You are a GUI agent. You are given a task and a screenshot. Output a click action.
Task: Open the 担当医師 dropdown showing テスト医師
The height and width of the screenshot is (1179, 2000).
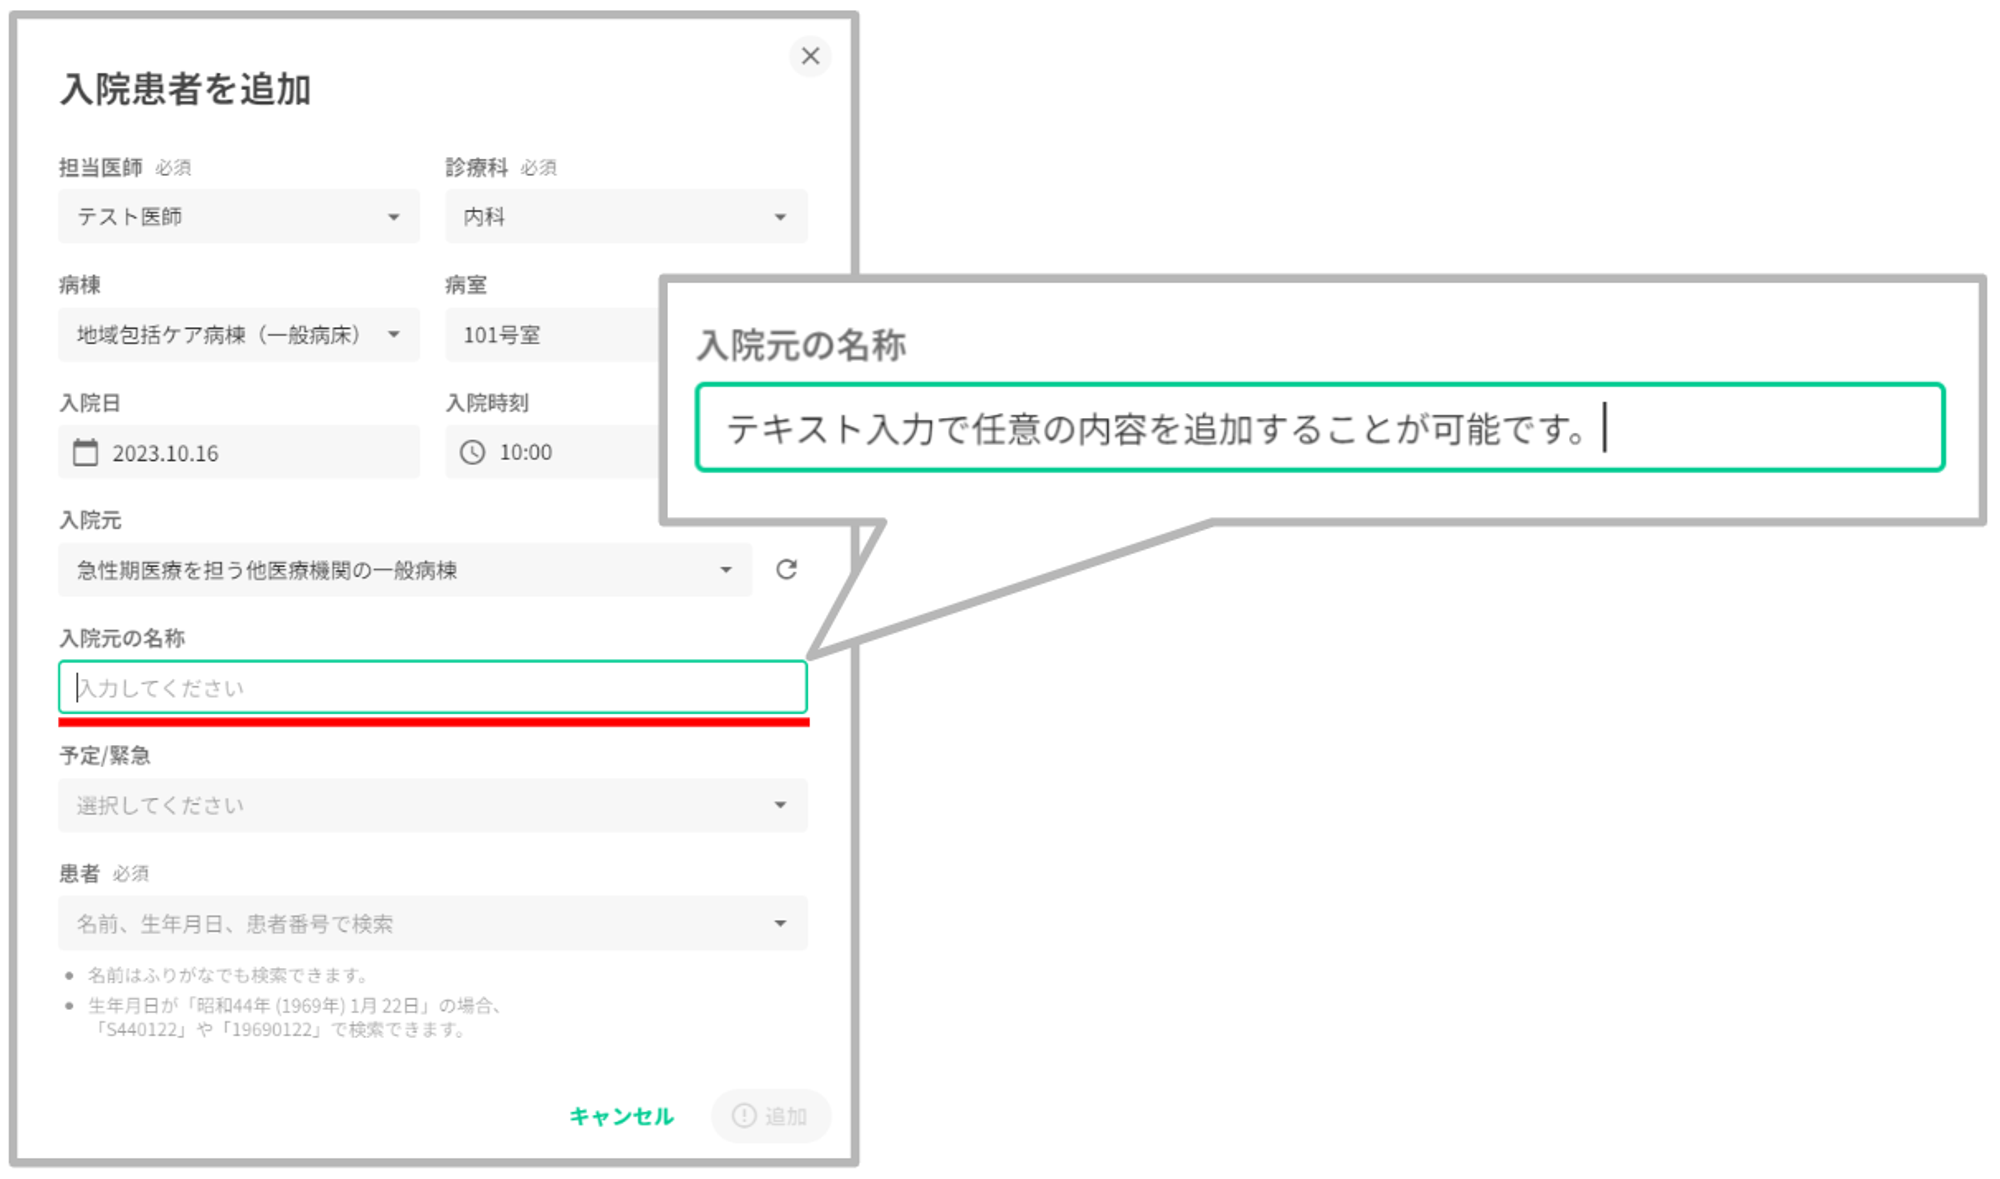(x=238, y=217)
